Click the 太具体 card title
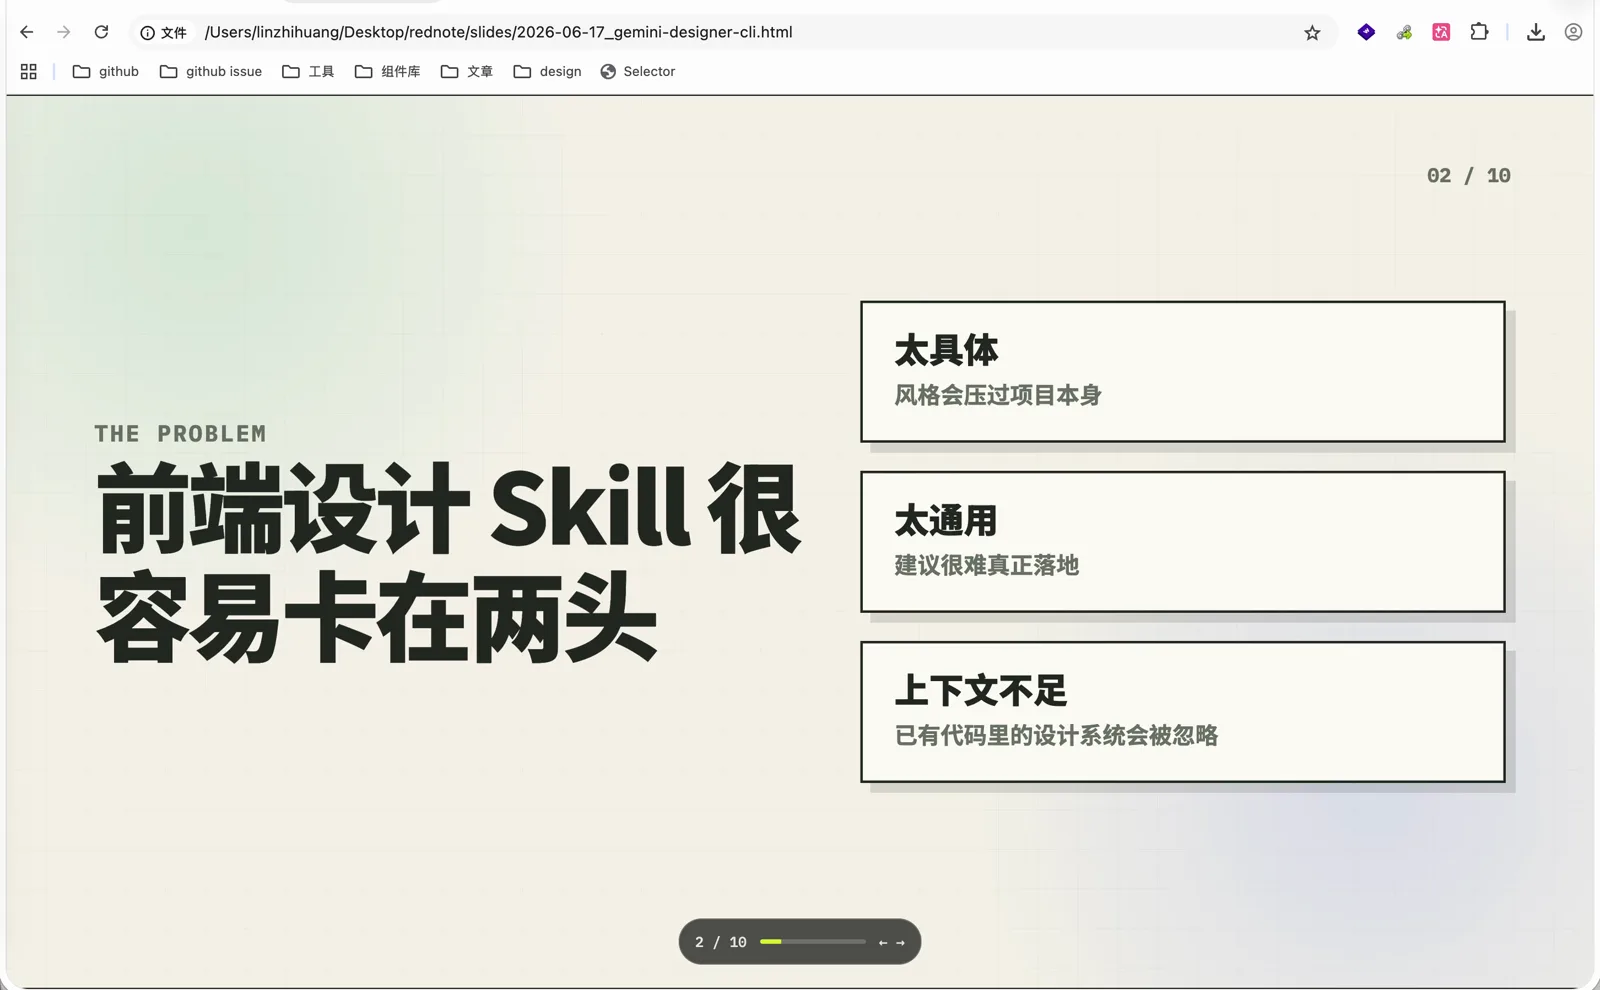Viewport: 1600px width, 990px height. point(946,350)
